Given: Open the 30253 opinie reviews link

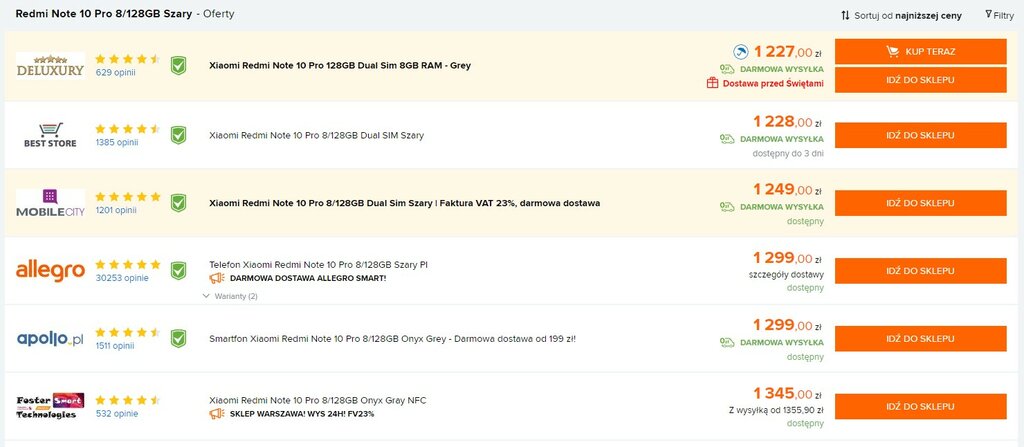Looking at the screenshot, I should click(122, 278).
